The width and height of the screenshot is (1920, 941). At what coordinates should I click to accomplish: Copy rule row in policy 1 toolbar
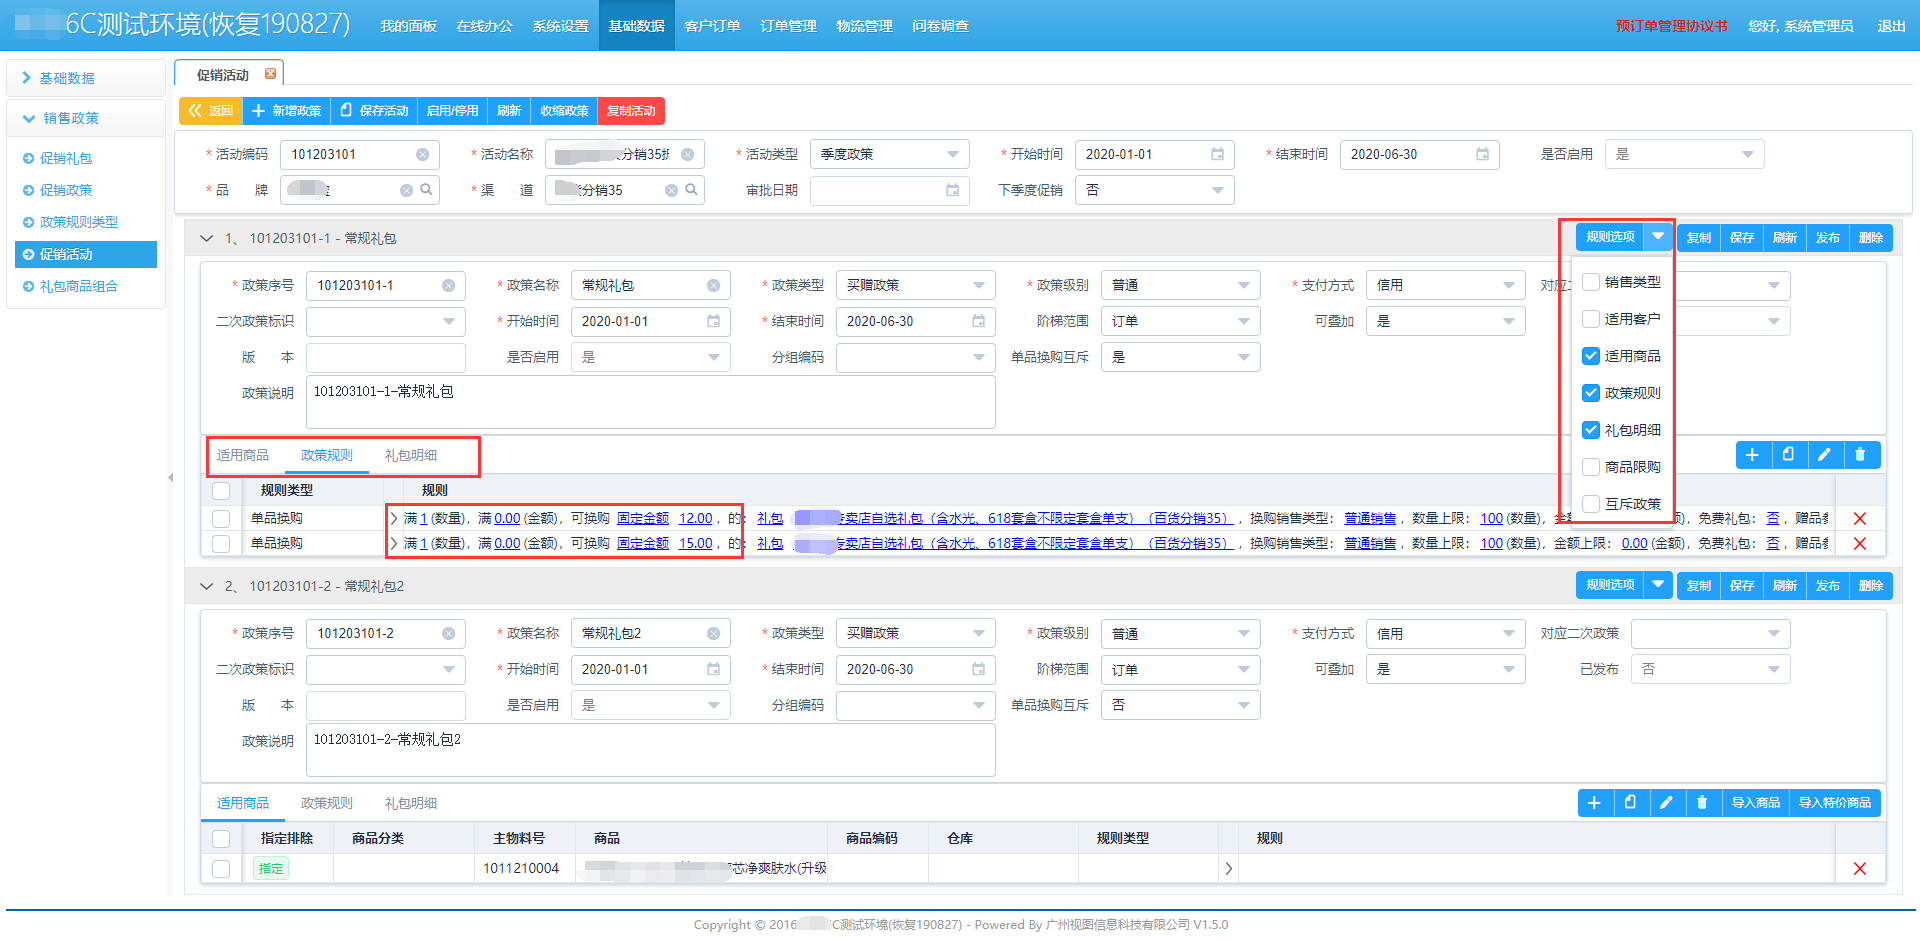pyautogui.click(x=1788, y=455)
